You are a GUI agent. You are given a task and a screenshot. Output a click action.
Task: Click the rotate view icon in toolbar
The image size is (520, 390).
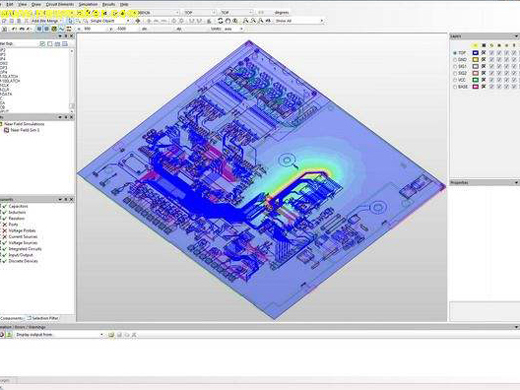pos(220,21)
